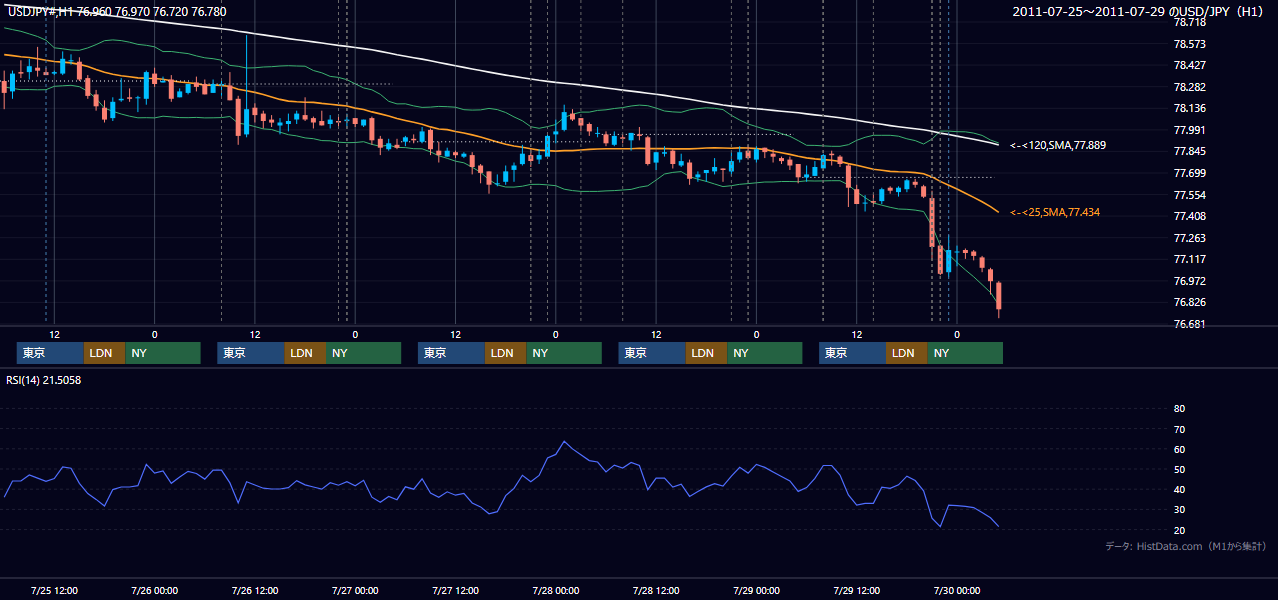The image size is (1278, 600).
Task: Click the 2011-07-25〜2011-07-29 USD/JPY header
Action: [x=1140, y=12]
